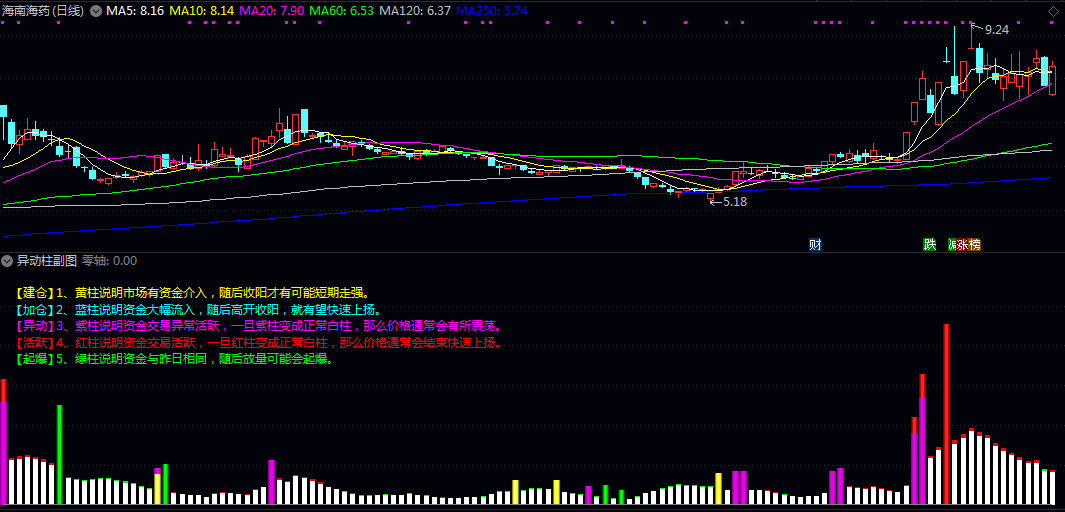Select the magenta MA20: 7.90 label
Screen dimensions: 1065x512
coord(272,11)
